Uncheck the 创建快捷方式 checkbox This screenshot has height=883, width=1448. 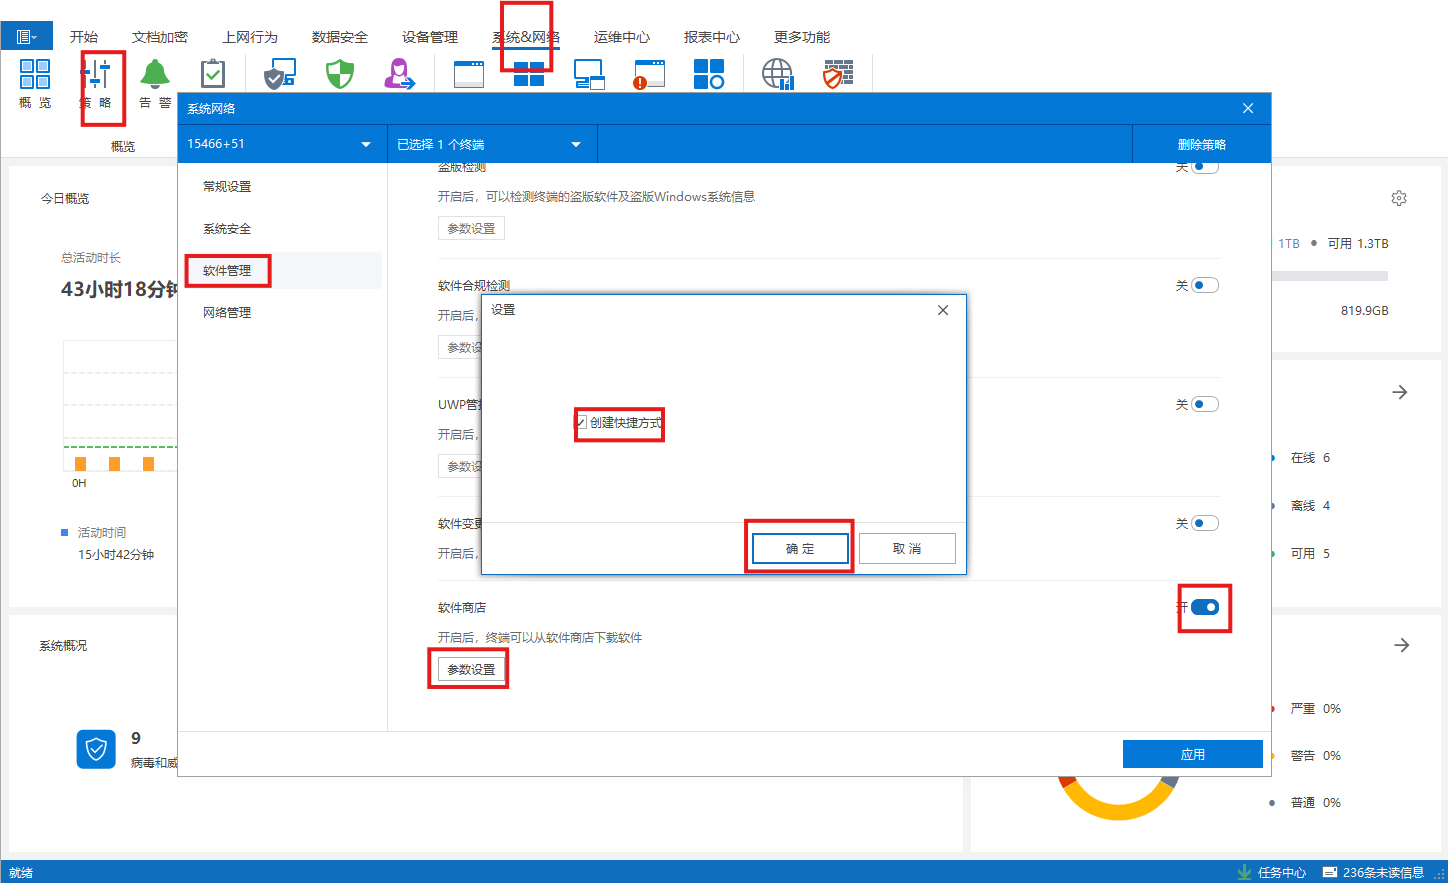click(x=581, y=423)
